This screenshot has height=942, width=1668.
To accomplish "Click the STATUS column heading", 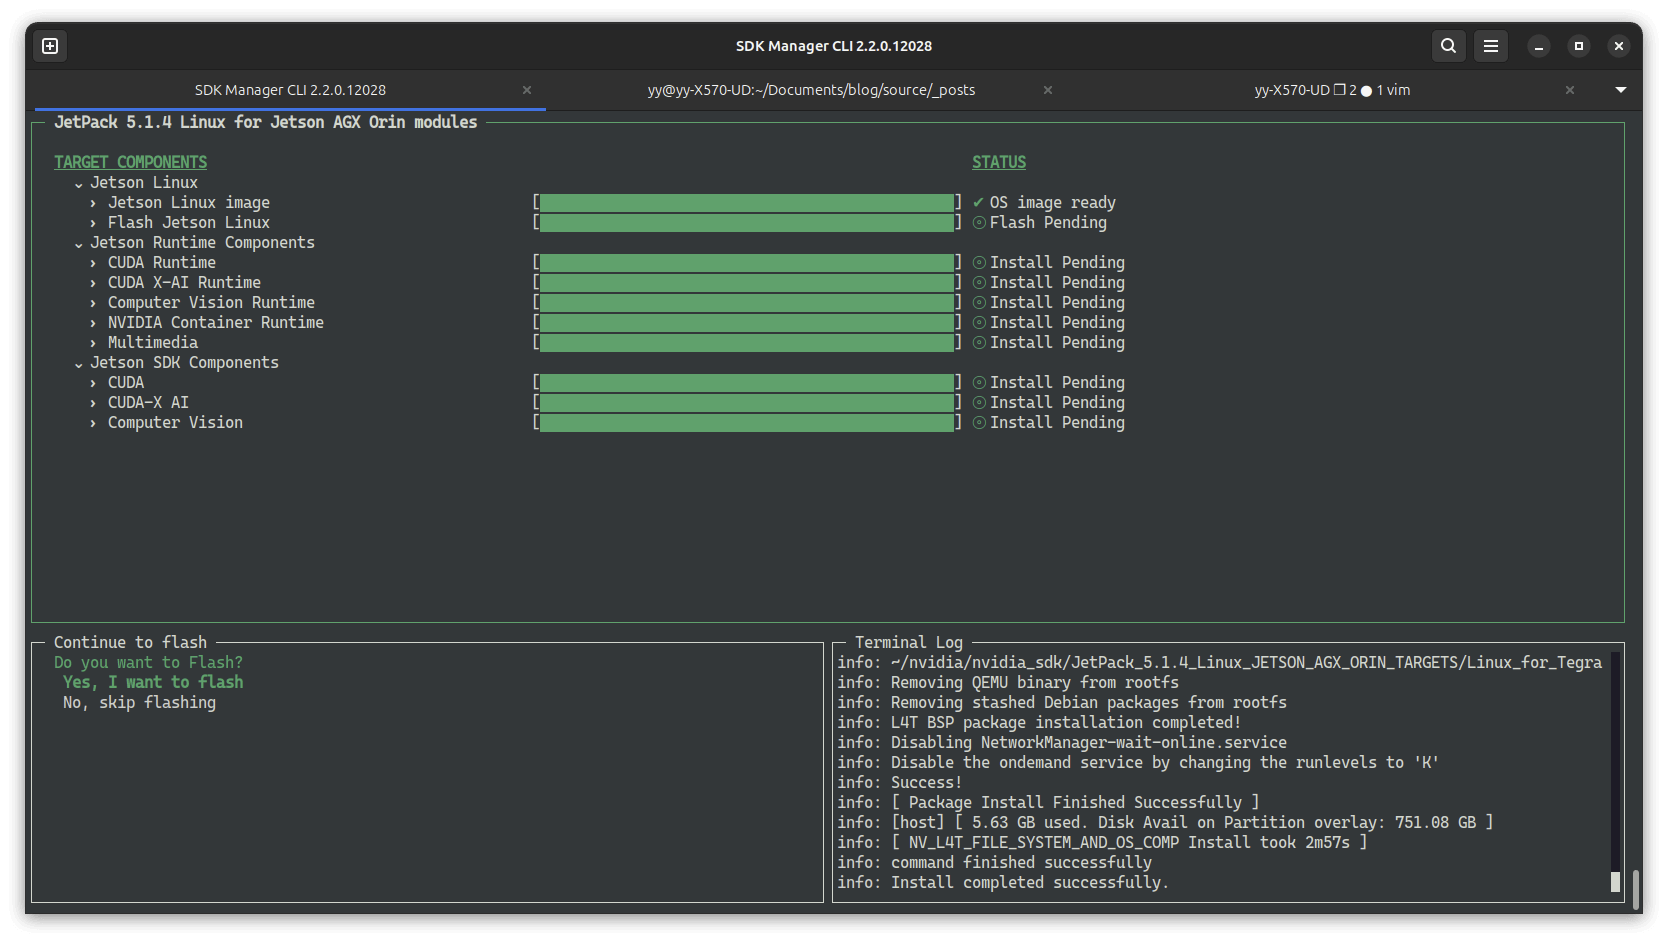I will pos(999,162).
